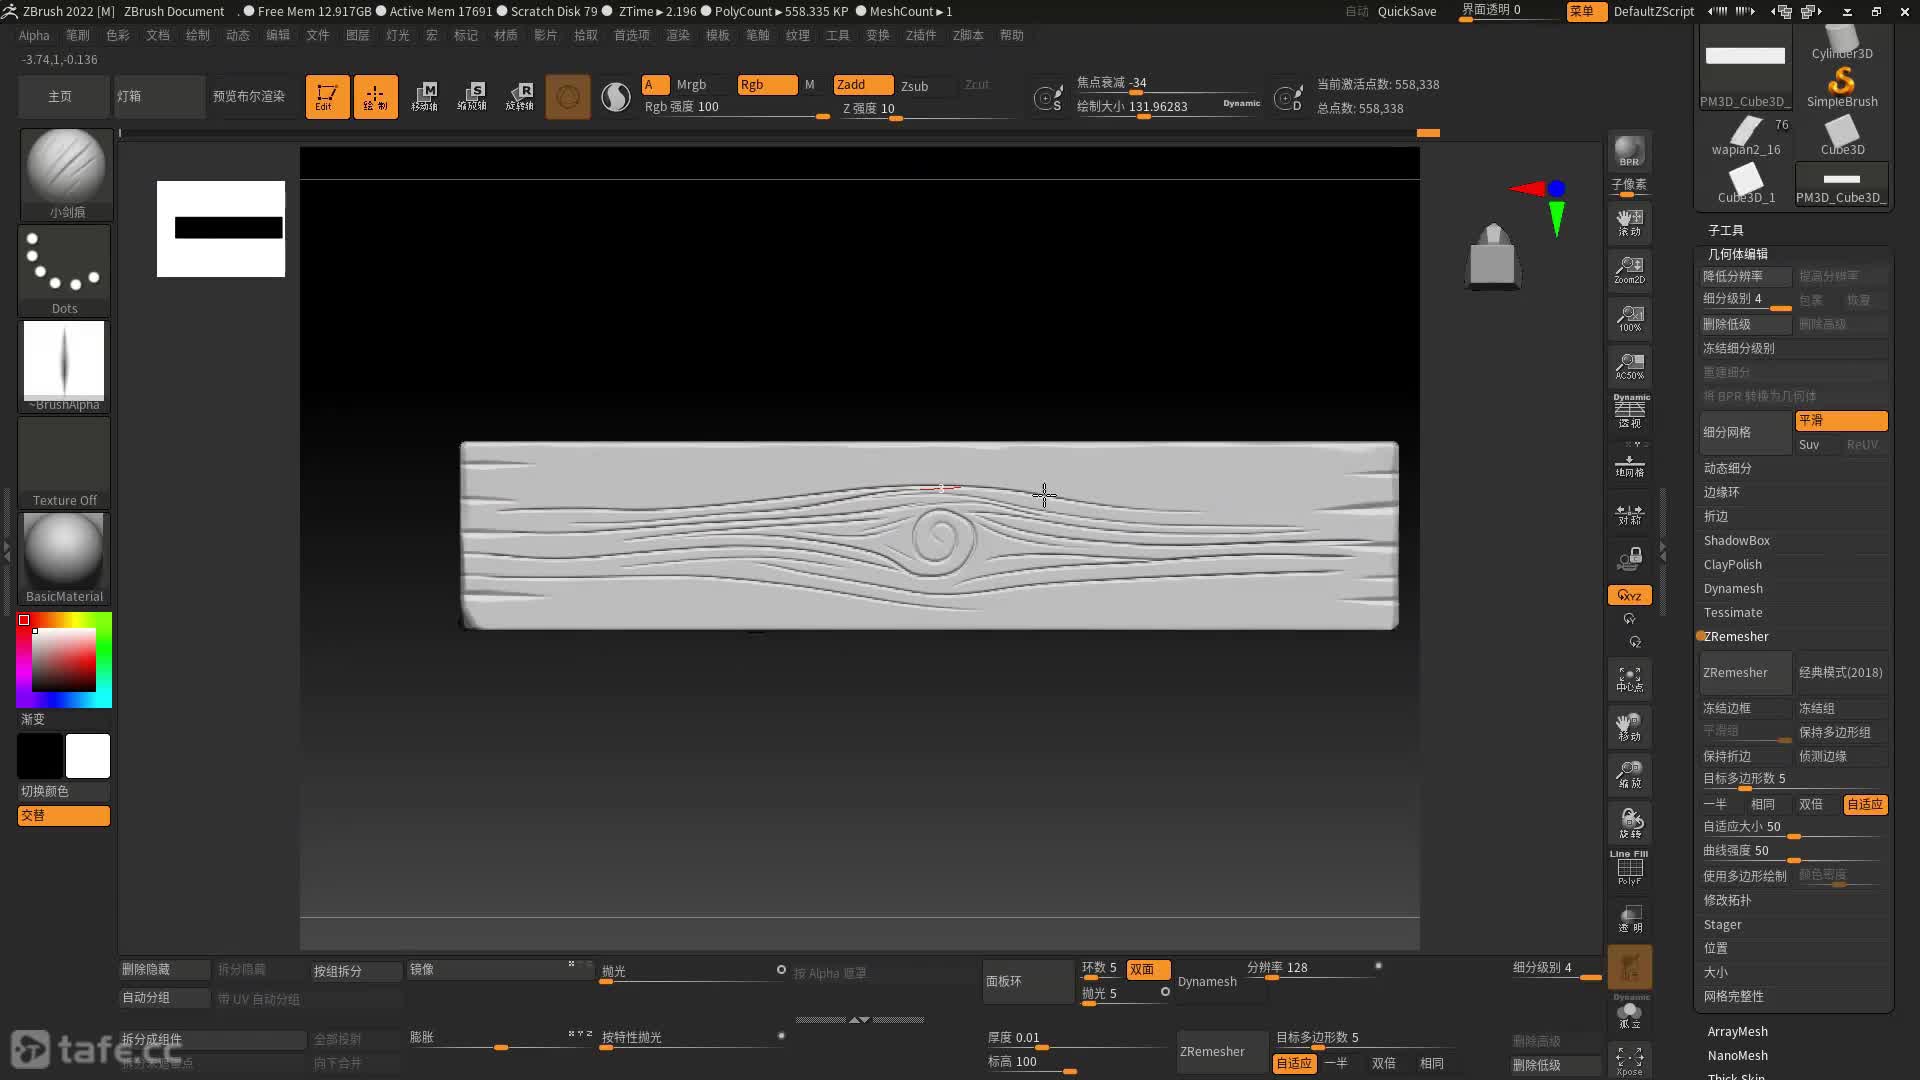Select the Cube3D_1 tool thumbnail
1920x1080 pixels.
(1746, 184)
